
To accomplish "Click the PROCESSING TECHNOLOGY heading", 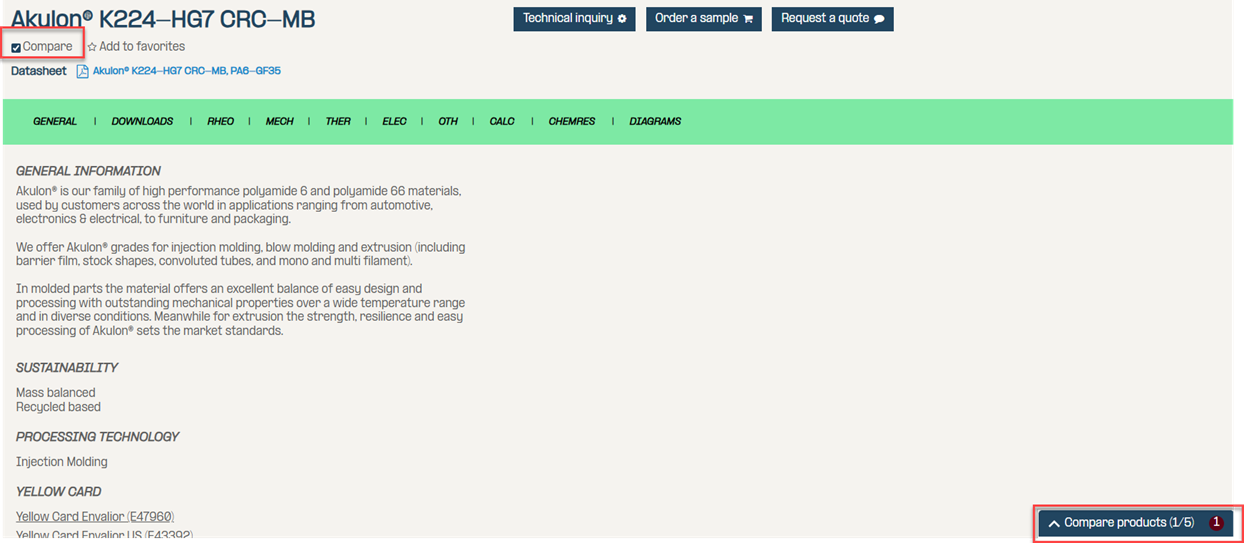I will [98, 437].
